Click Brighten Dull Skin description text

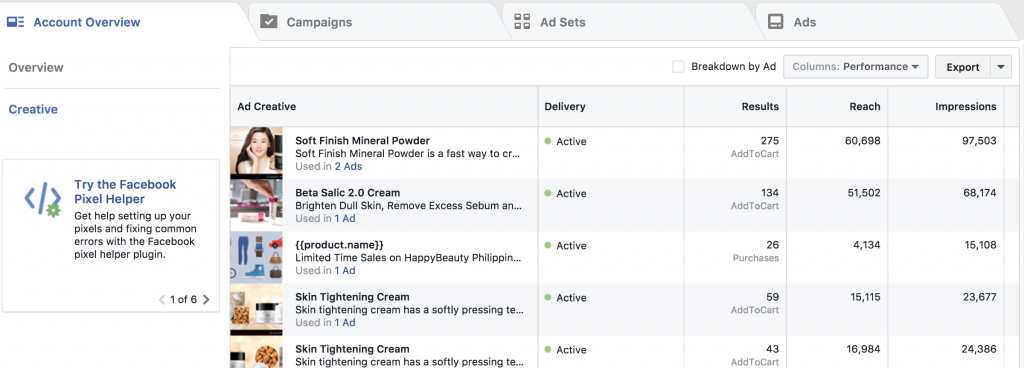[408, 206]
